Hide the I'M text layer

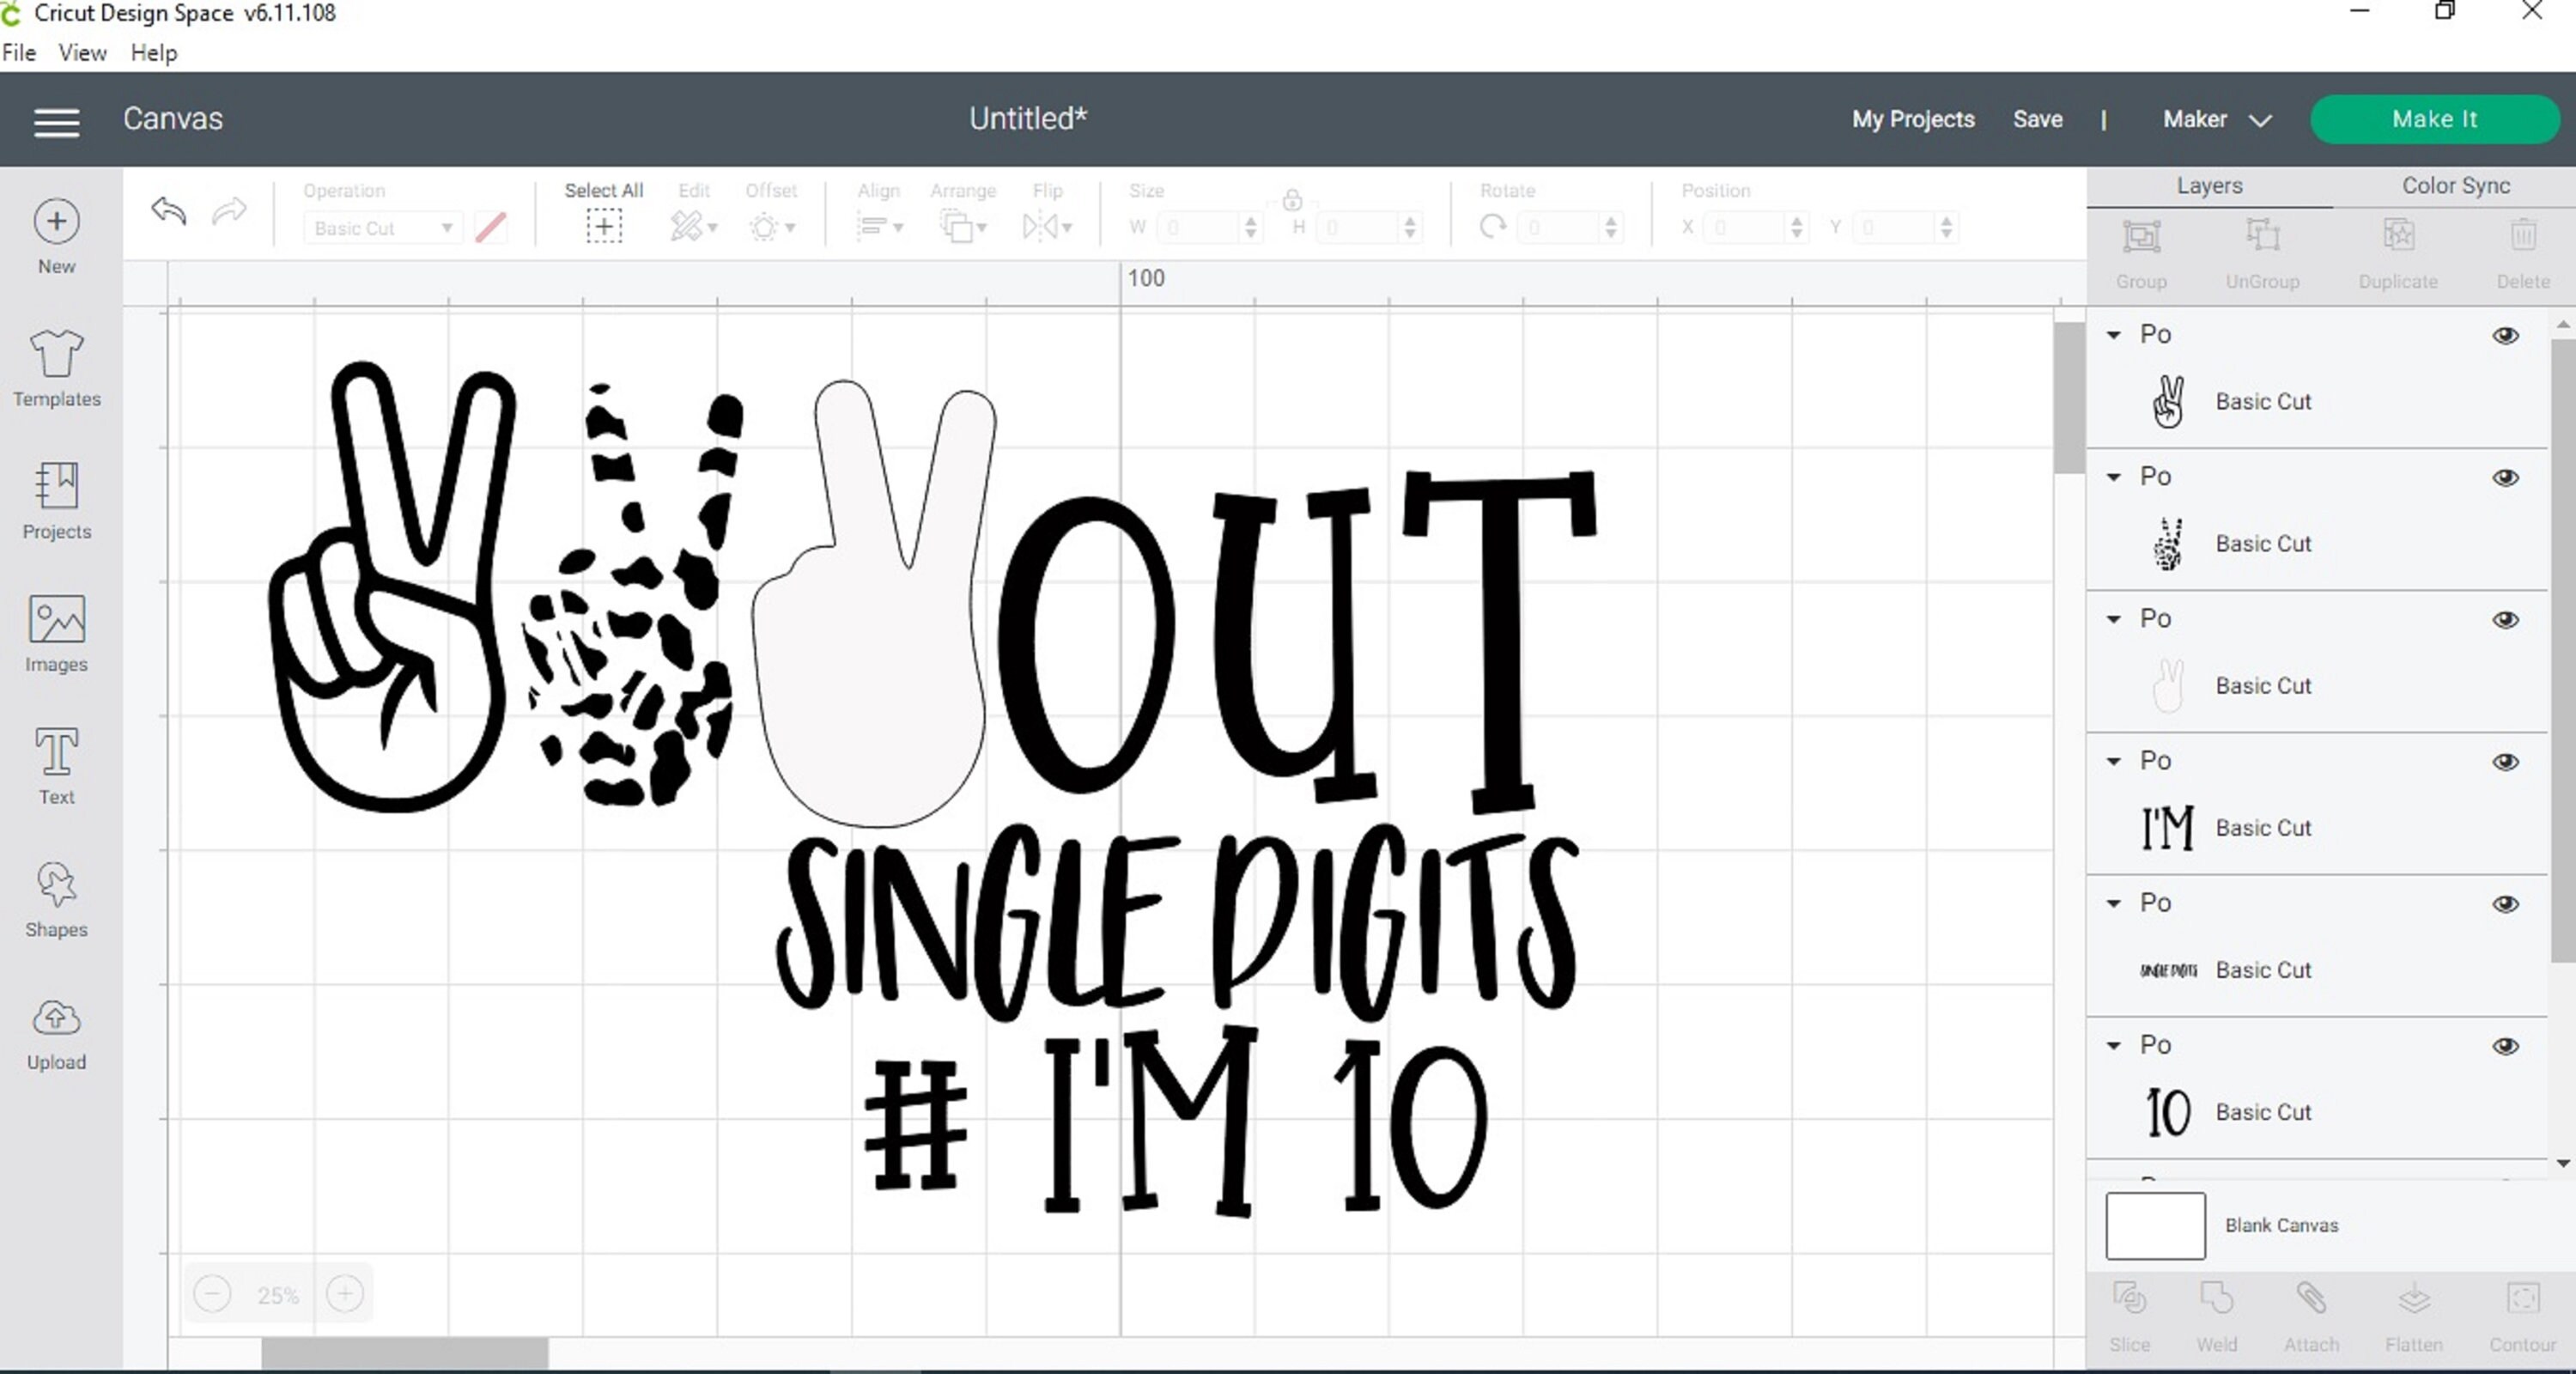2507,762
